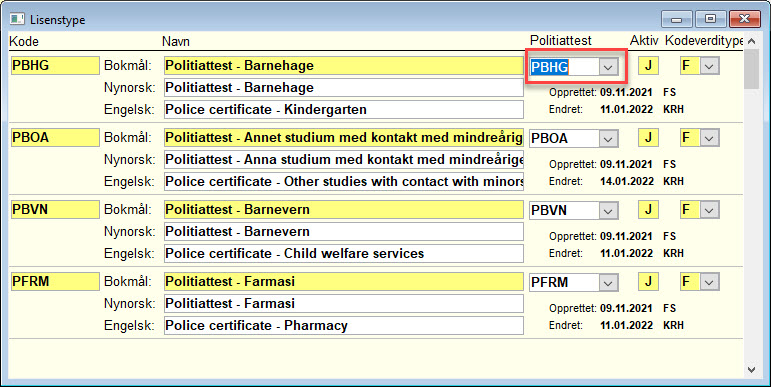The image size is (771, 387).
Task: Edit Nynorsk name 'Politiattest - Barnevern'
Action: pyautogui.click(x=344, y=232)
